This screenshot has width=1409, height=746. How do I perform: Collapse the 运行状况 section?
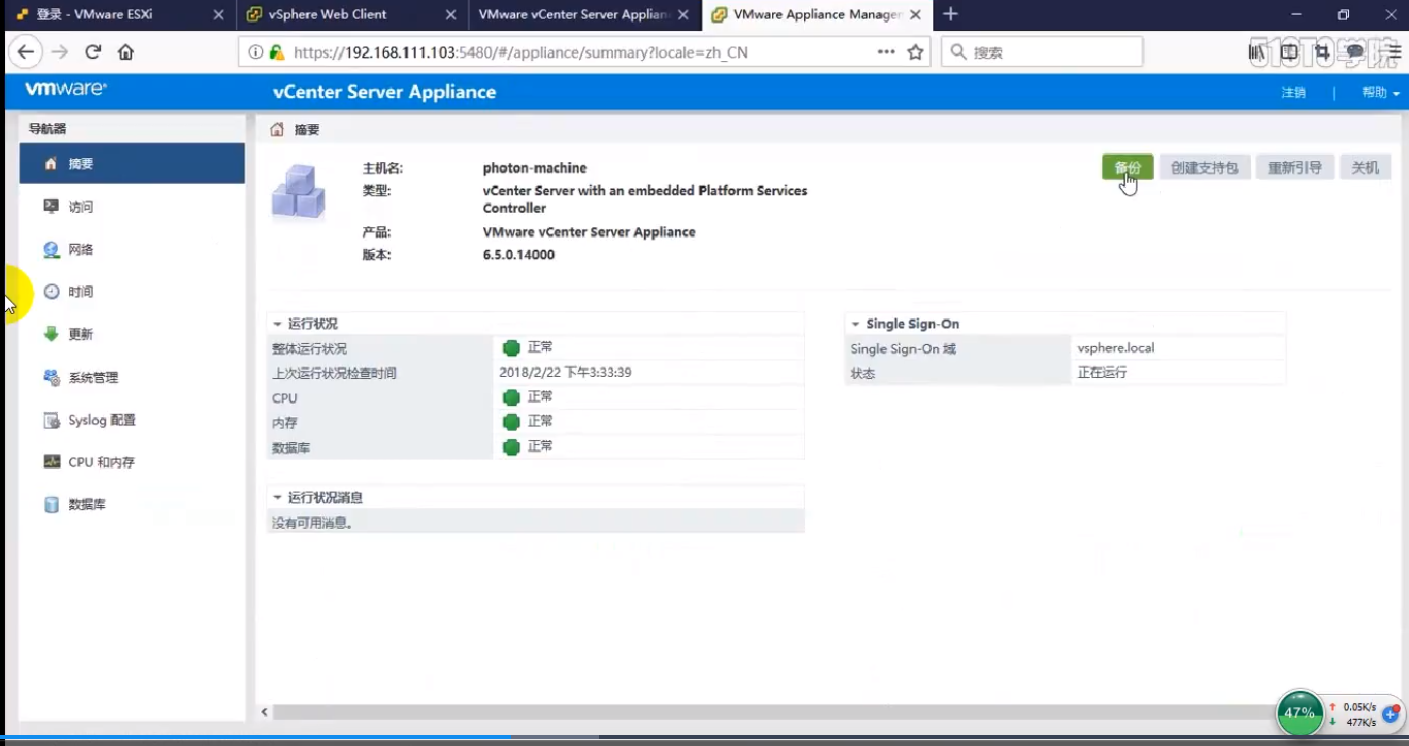click(x=277, y=324)
